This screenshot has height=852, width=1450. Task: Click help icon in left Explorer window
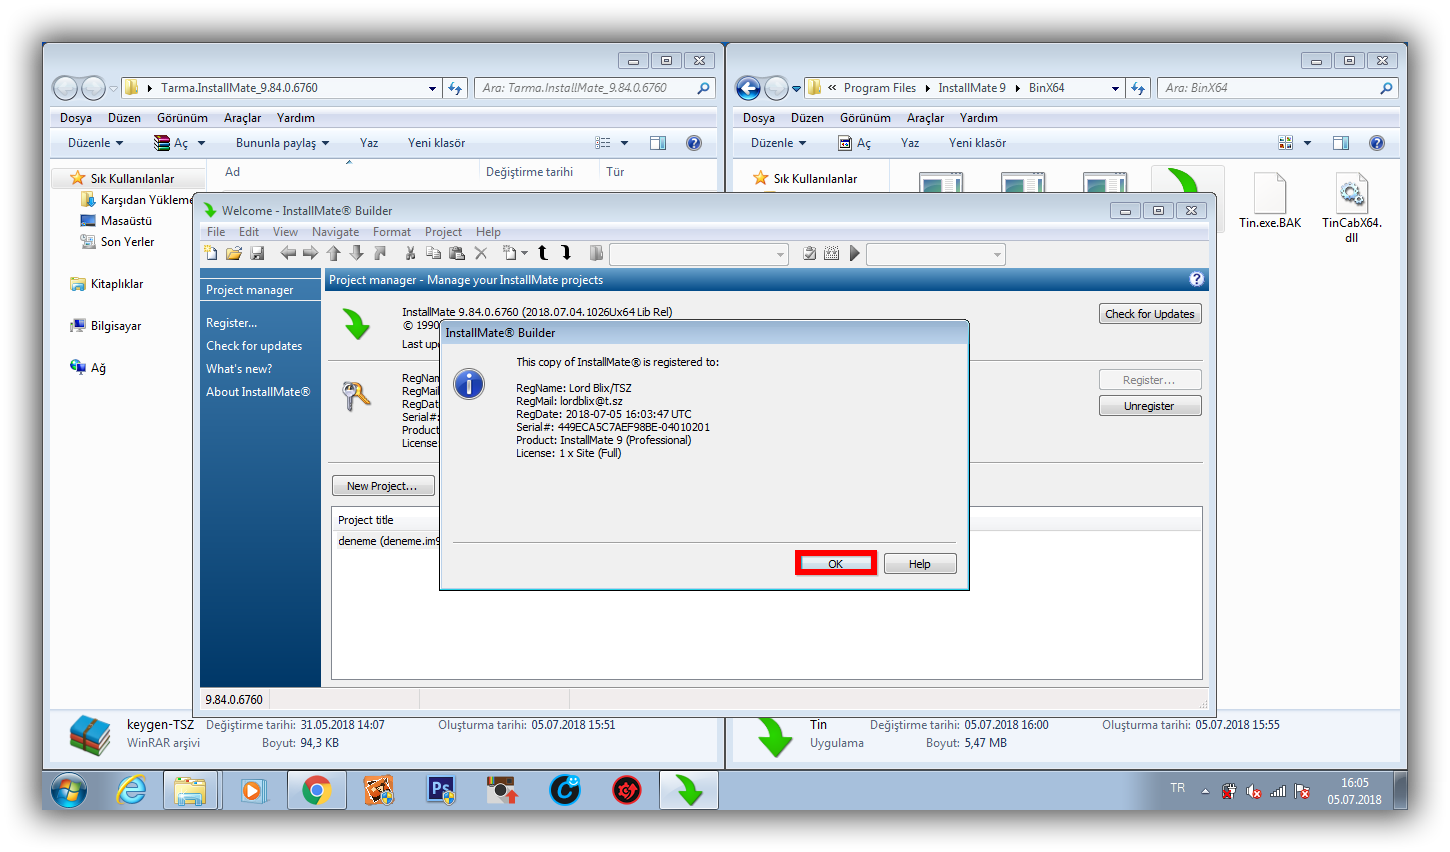coord(694,143)
